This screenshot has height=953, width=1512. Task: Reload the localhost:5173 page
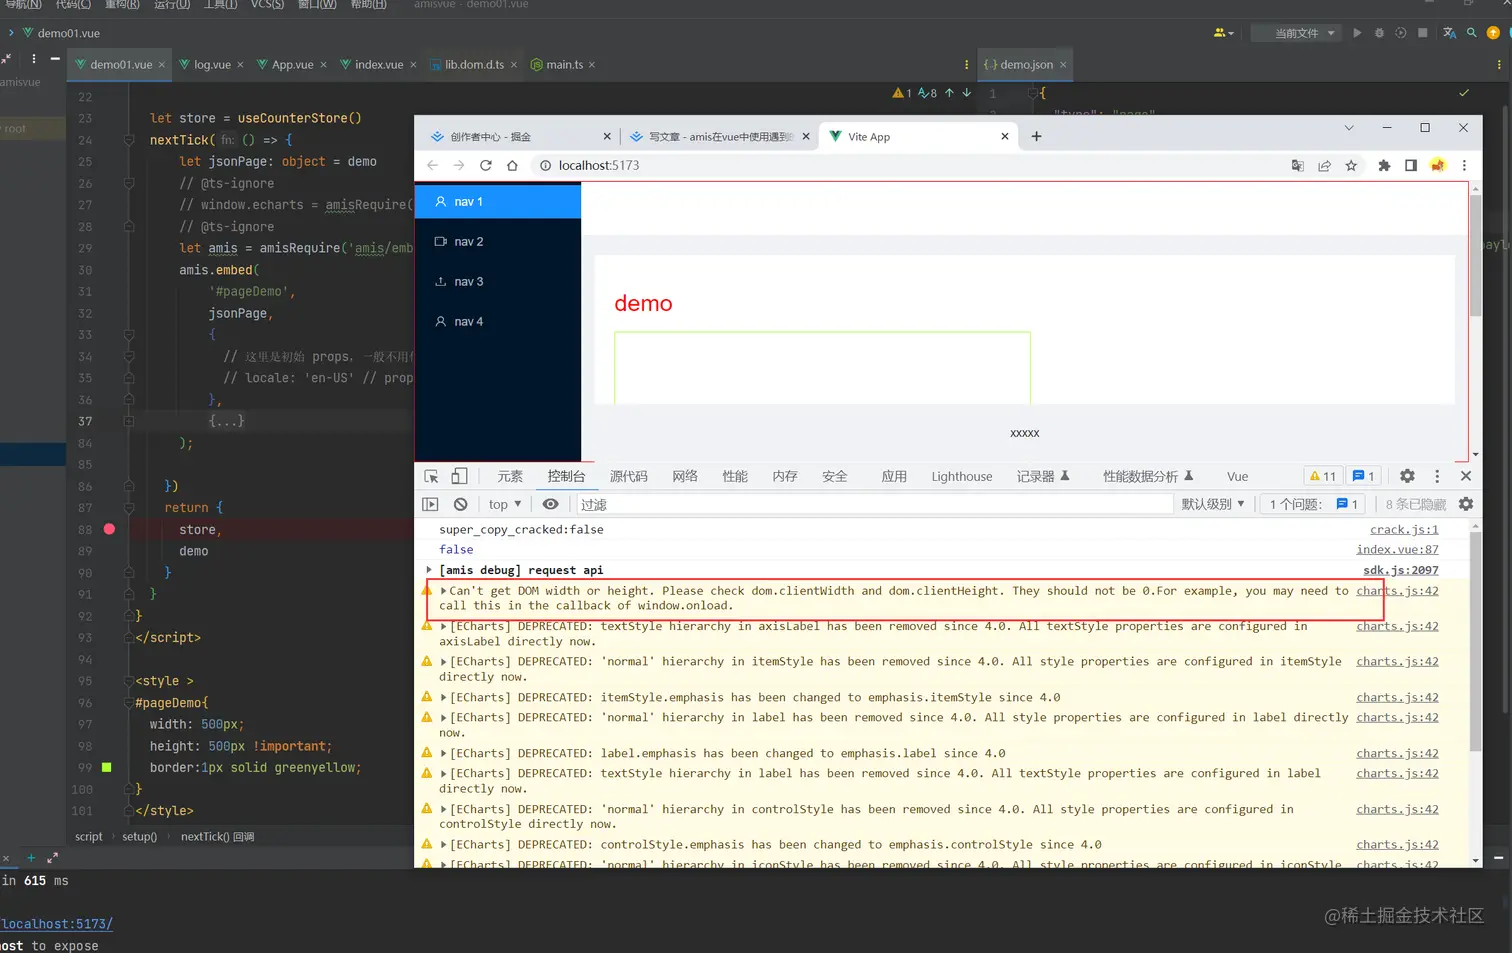(486, 166)
